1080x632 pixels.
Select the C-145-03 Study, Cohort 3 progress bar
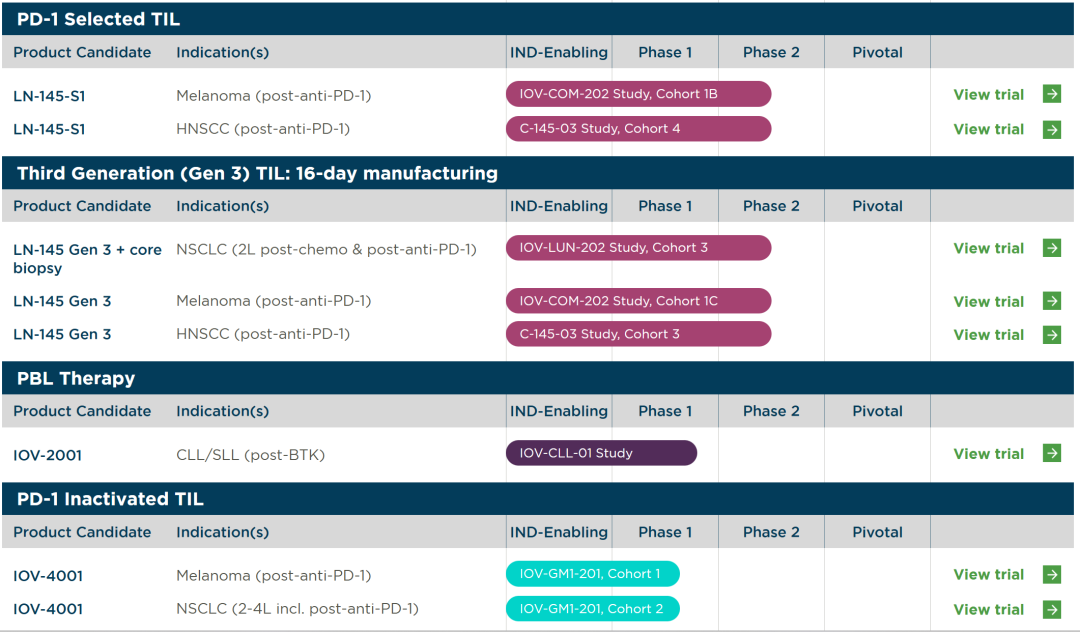tap(638, 334)
